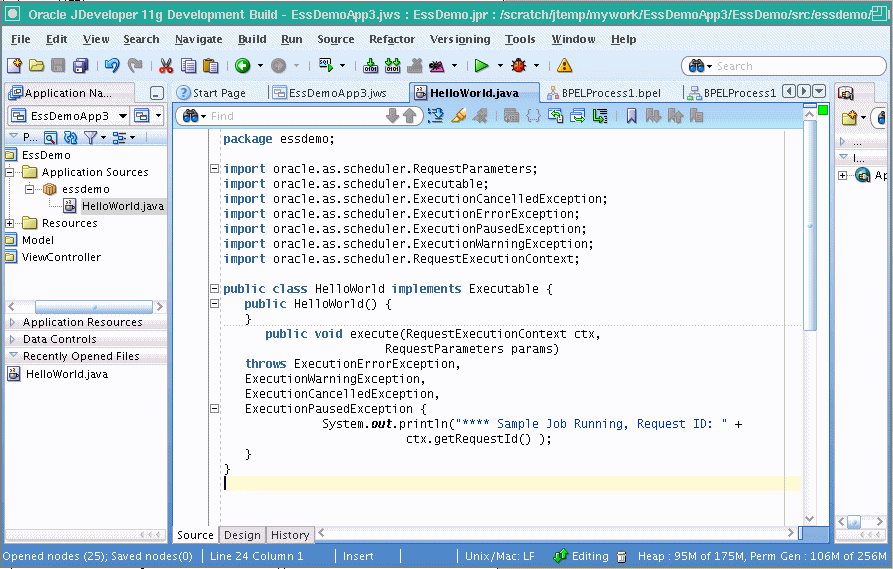
Task: Expand the Data Controls panel
Action: [12, 339]
